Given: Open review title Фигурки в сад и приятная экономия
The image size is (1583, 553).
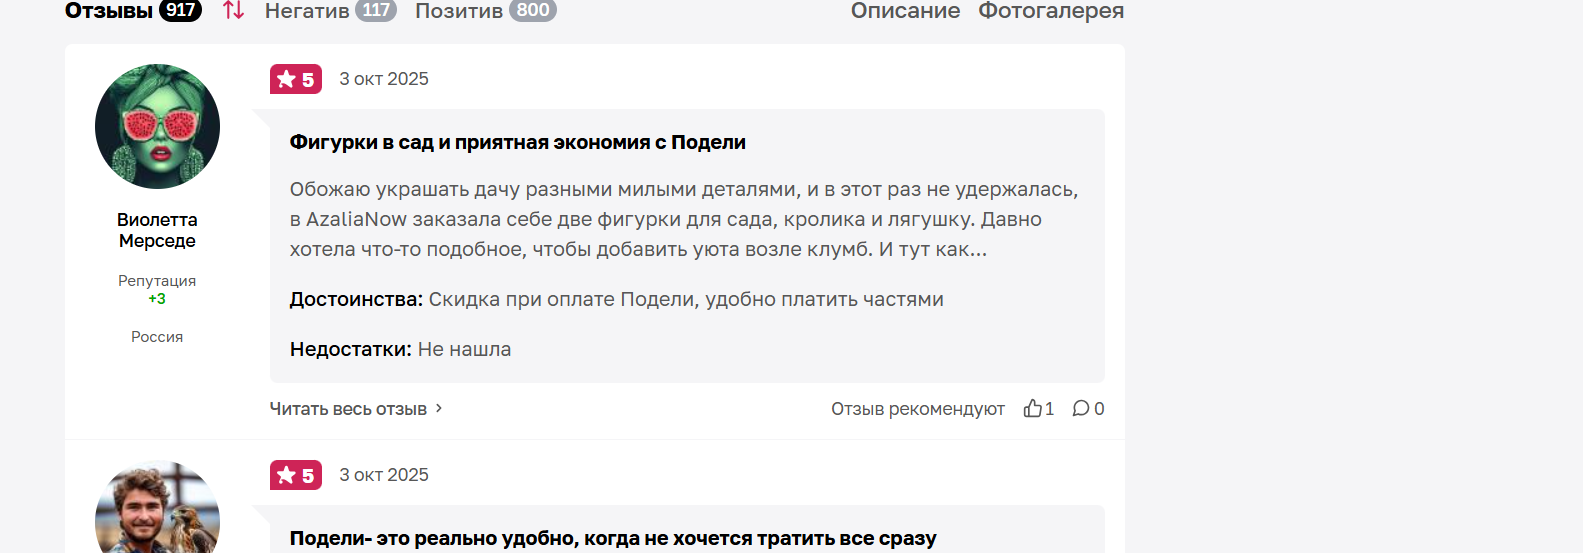Looking at the screenshot, I should (x=518, y=142).
